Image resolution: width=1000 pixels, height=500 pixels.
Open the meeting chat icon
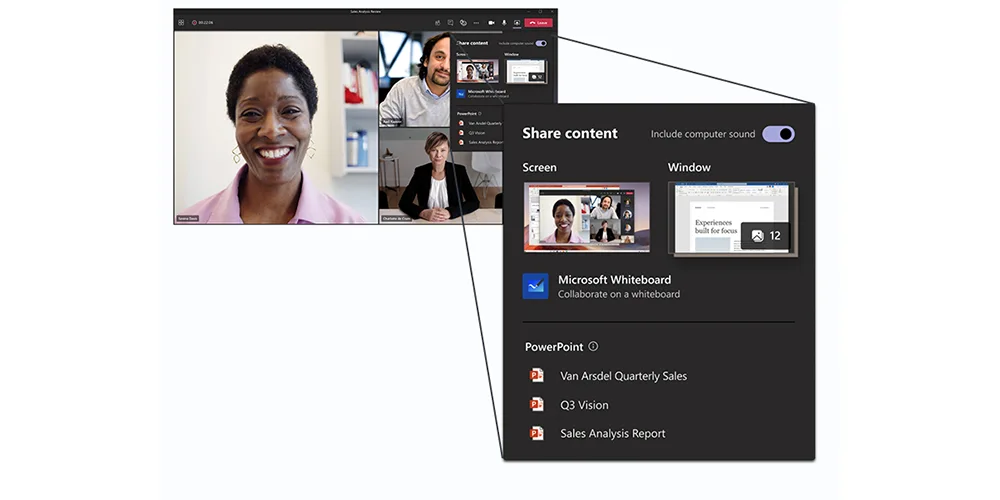pos(450,23)
